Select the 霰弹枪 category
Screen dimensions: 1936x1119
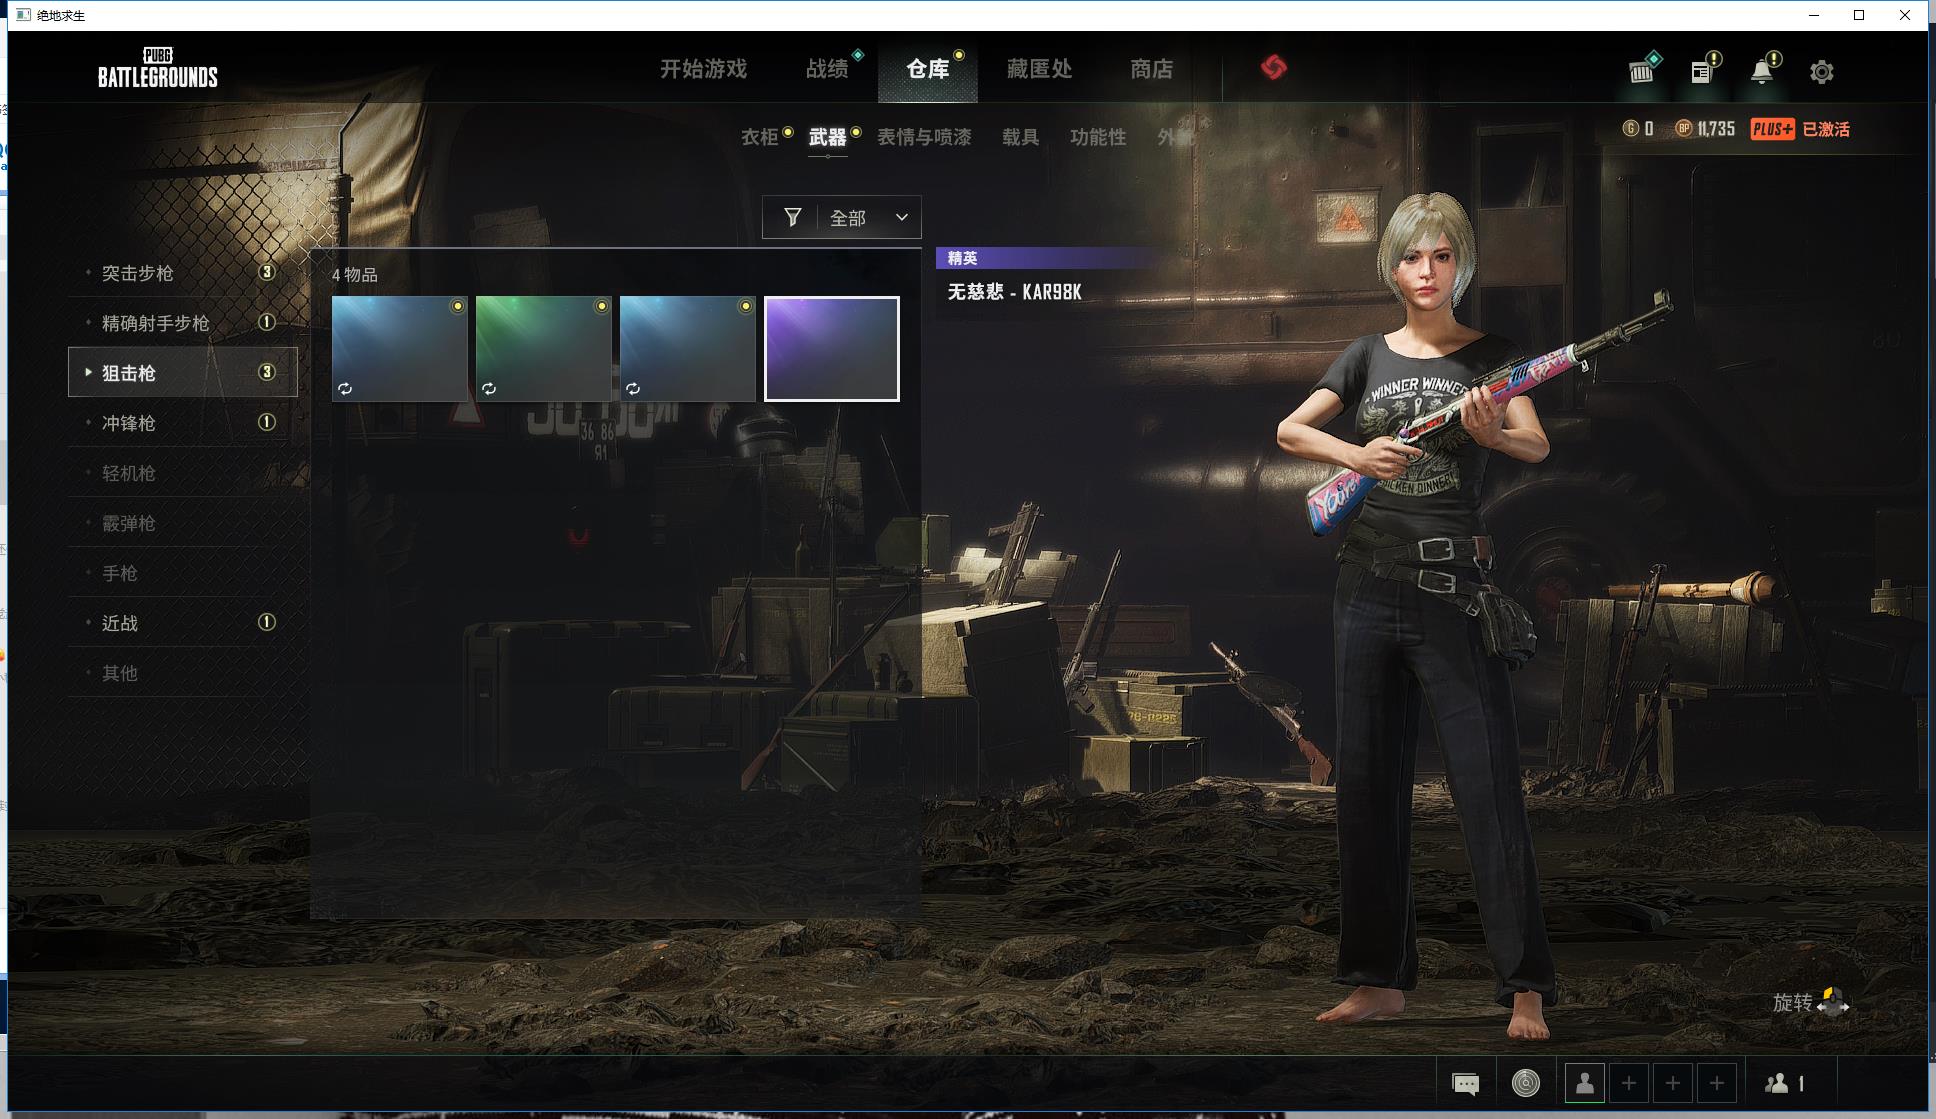tap(183, 523)
